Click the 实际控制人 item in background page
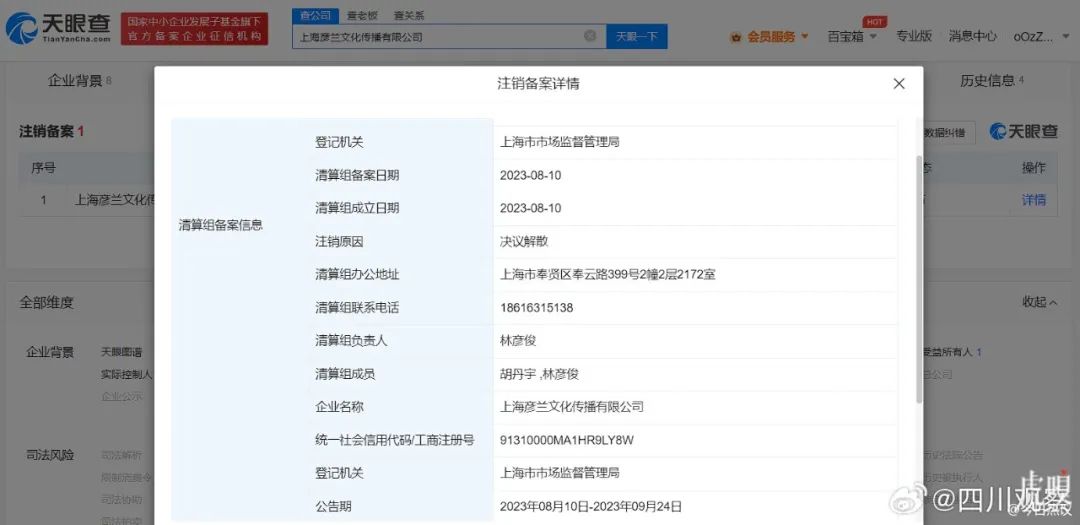This screenshot has height=525, width=1080. [x=126, y=375]
